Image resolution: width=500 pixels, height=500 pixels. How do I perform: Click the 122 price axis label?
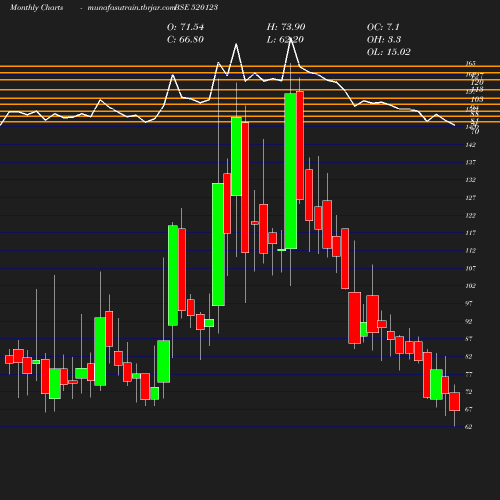471,215
